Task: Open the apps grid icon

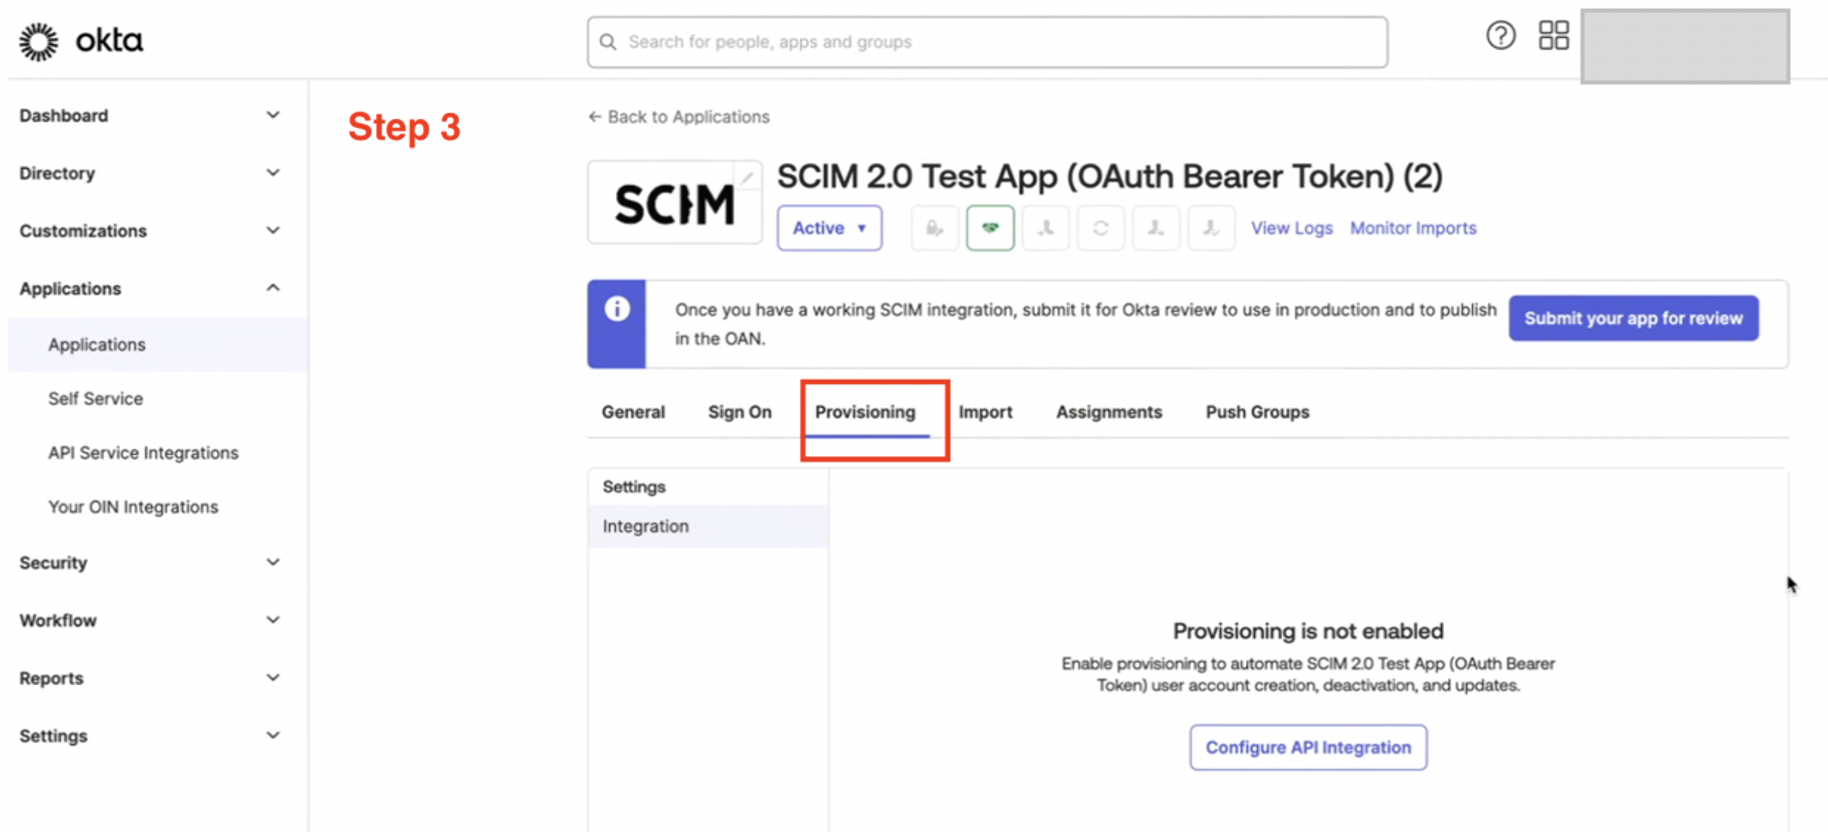Action: [x=1553, y=36]
